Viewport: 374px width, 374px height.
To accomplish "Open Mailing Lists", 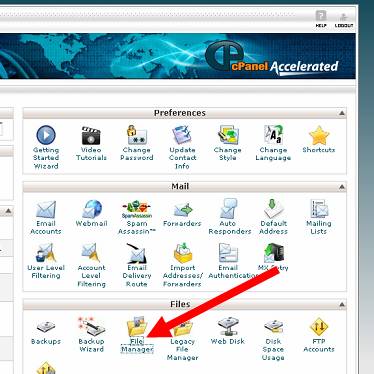I will pos(319,217).
